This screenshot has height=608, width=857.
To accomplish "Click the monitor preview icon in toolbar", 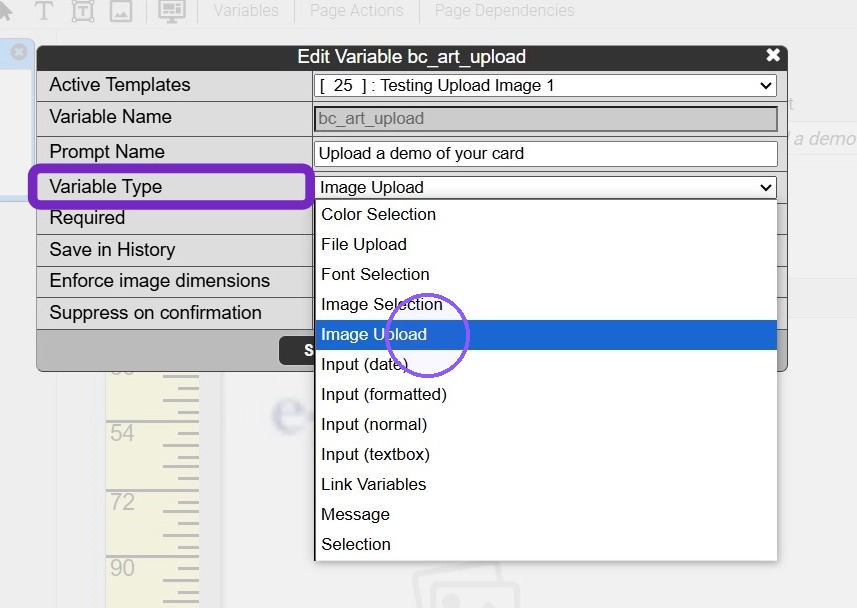I will [x=172, y=10].
